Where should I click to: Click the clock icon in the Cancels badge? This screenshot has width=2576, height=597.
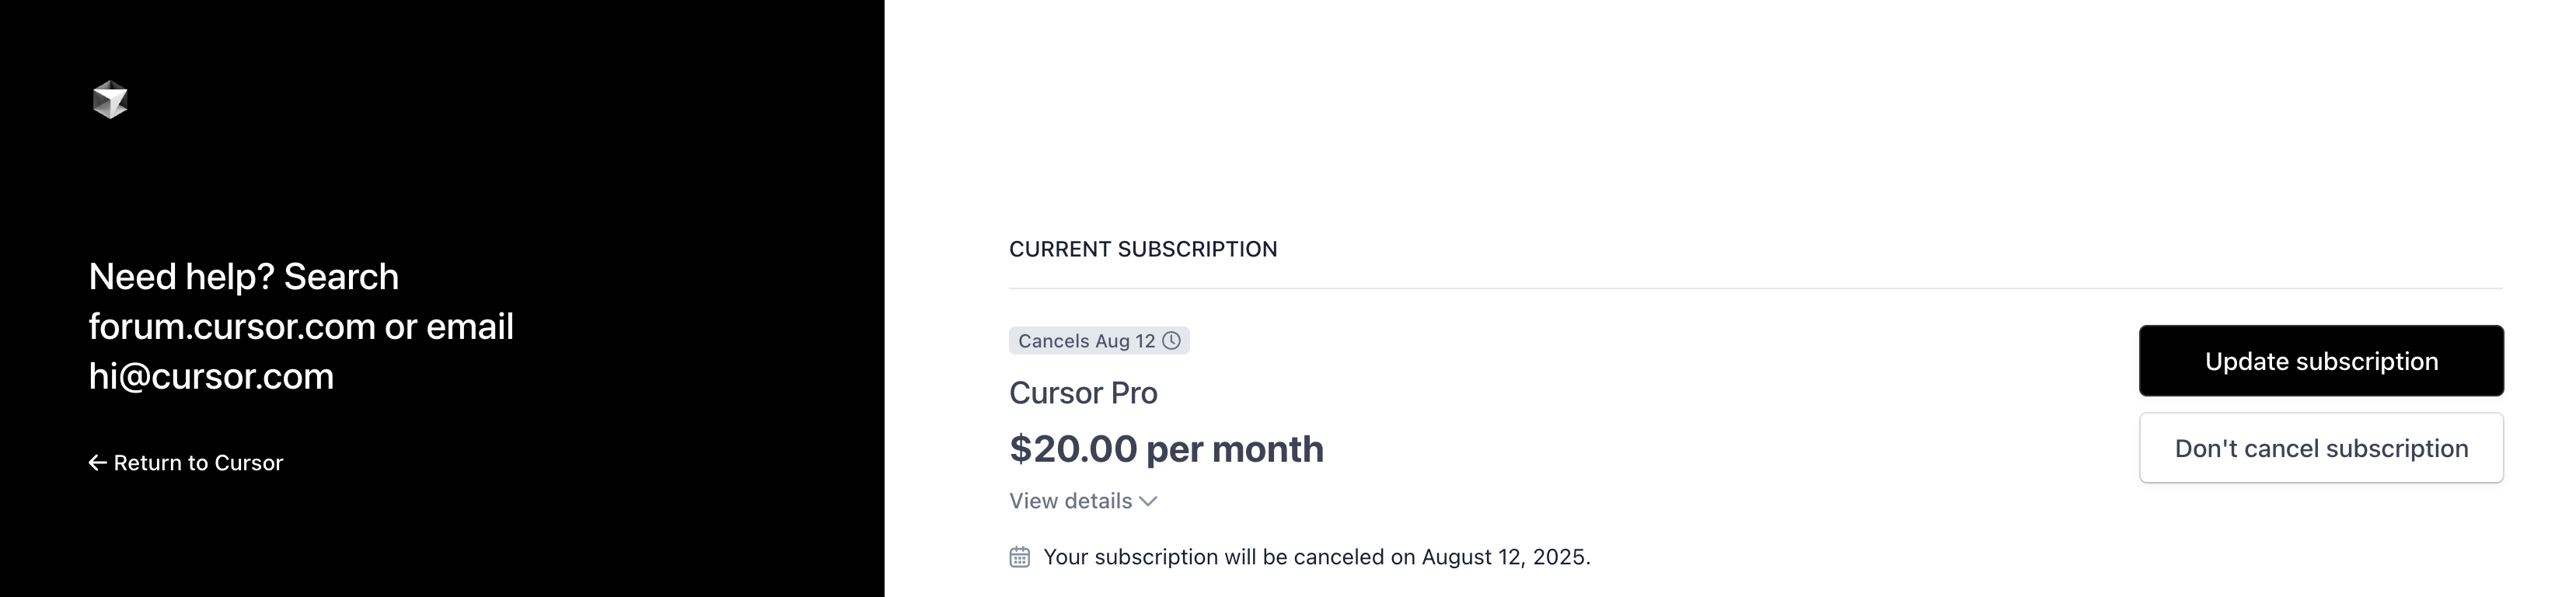coord(1171,341)
